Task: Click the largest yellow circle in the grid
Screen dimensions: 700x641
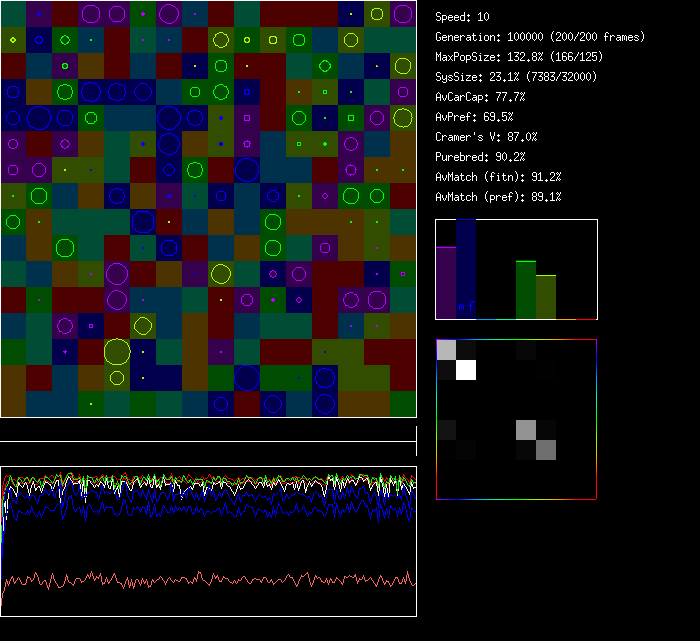Action: coord(117,352)
